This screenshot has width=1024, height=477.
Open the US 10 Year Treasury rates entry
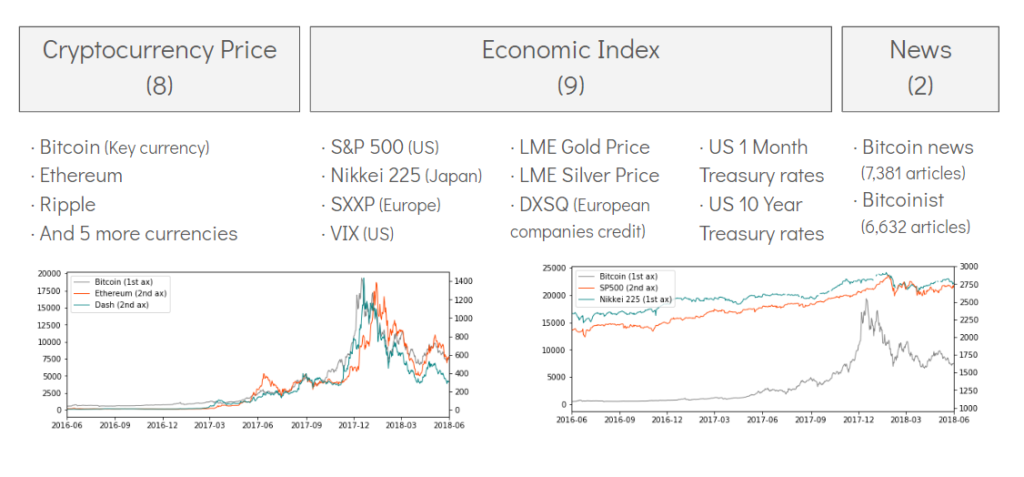click(x=761, y=219)
